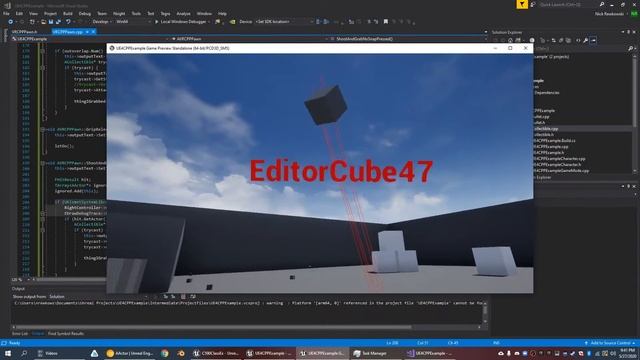Open the AVRCPPPawn class navigation dropdown
Screen dimensions: 640x360
(x=249, y=39)
